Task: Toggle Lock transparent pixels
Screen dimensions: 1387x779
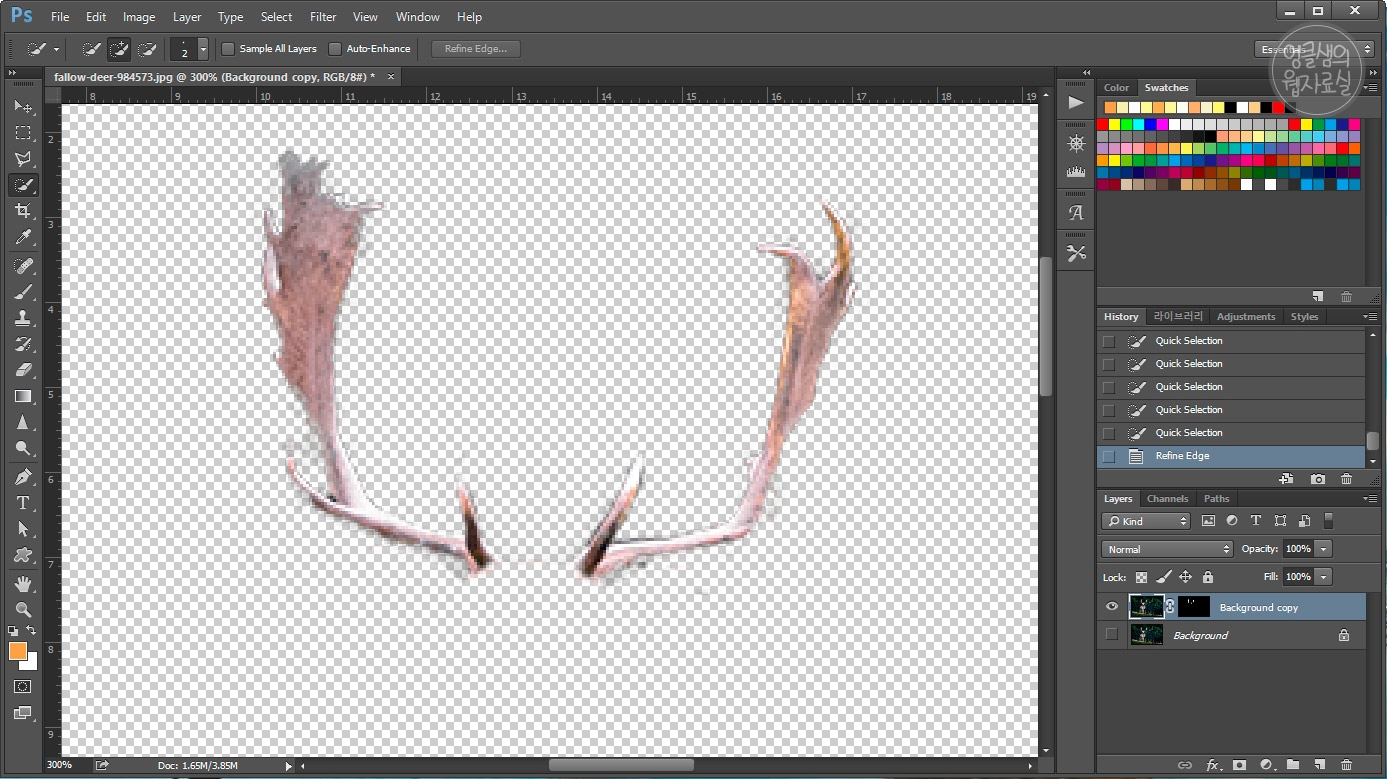Action: [1141, 577]
